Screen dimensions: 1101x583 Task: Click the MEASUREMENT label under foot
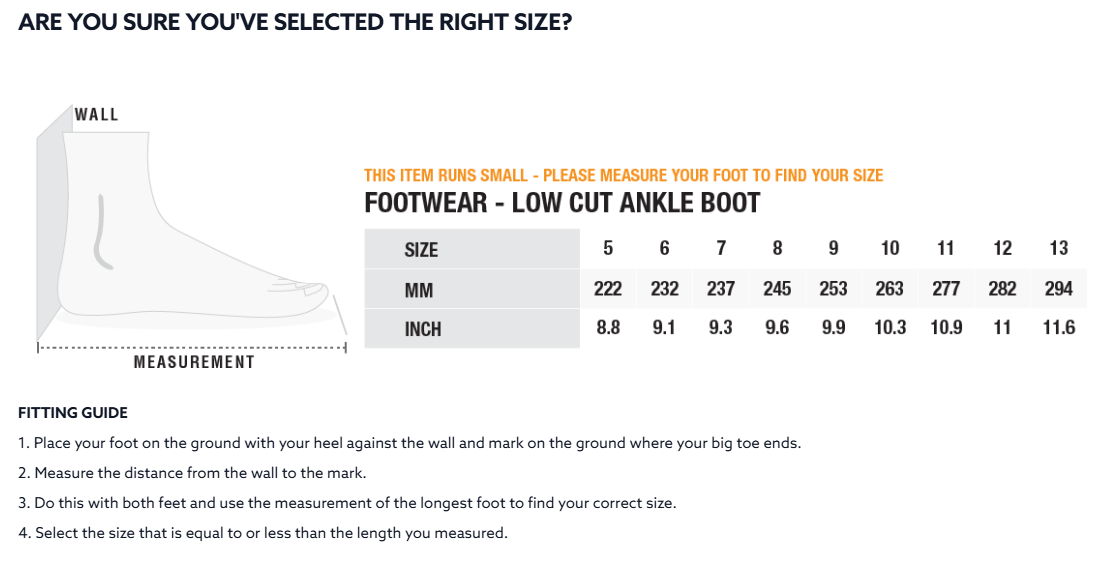(x=194, y=362)
